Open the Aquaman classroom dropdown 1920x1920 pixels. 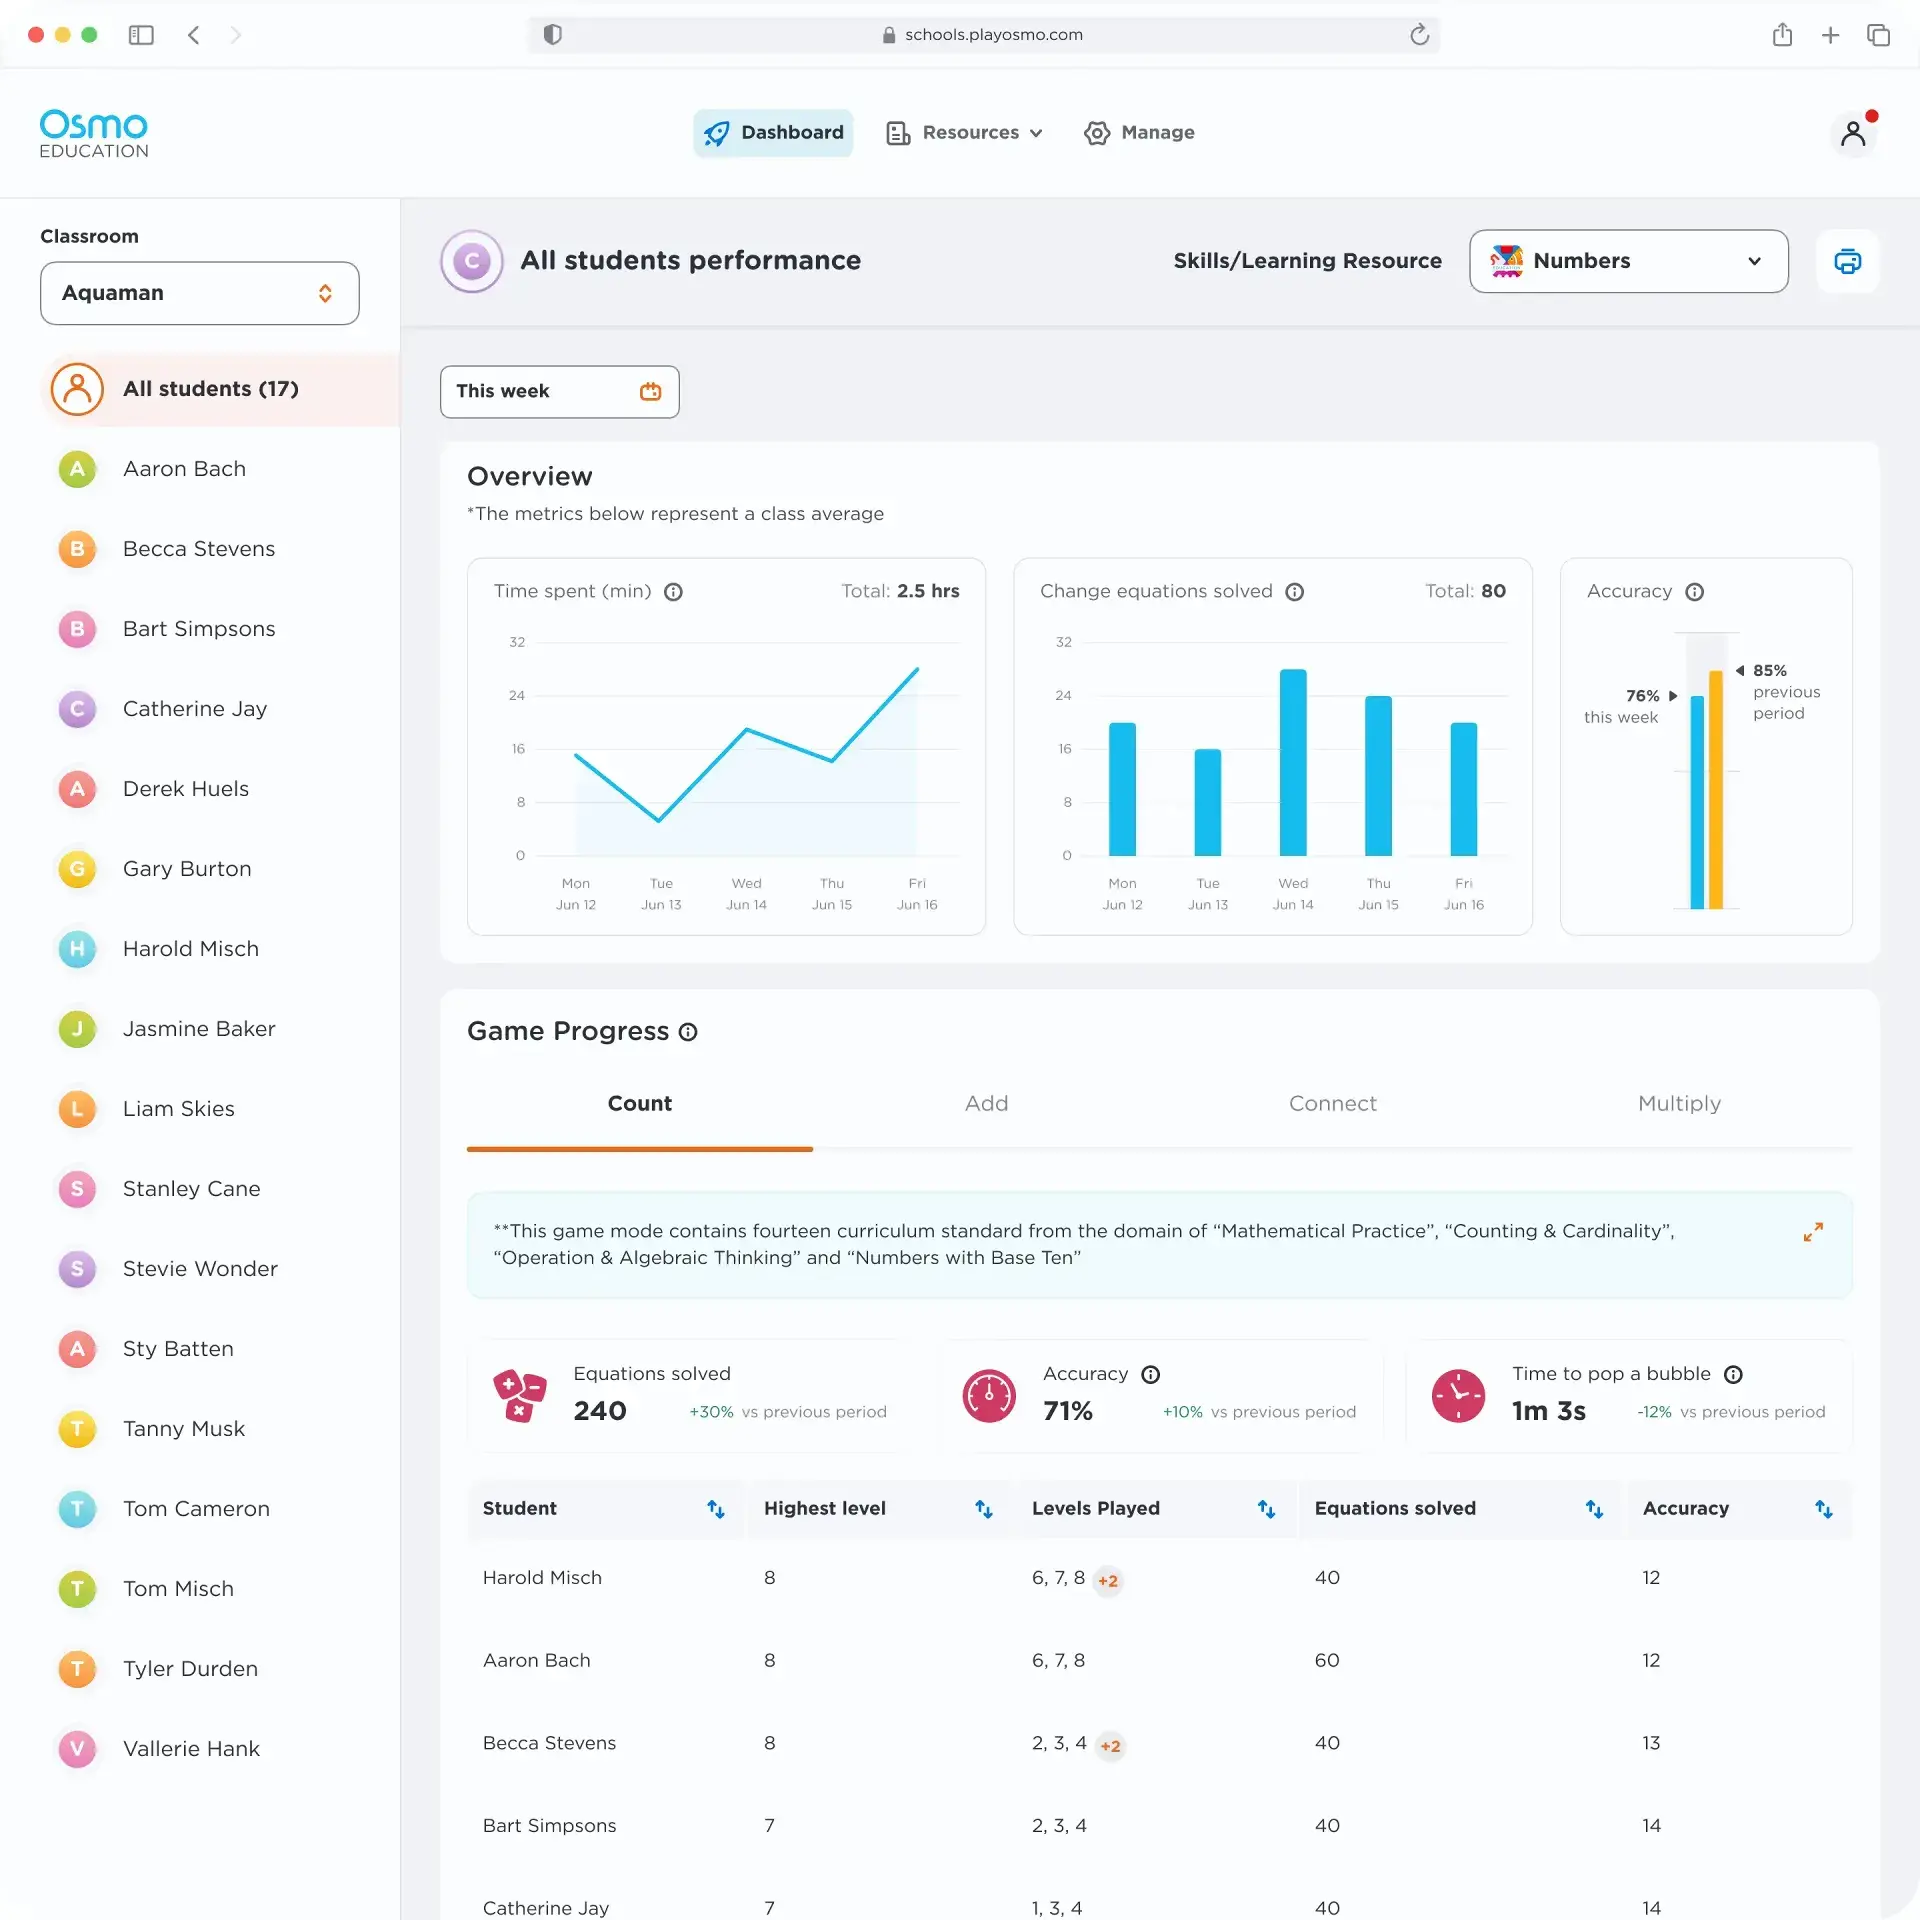coord(200,293)
